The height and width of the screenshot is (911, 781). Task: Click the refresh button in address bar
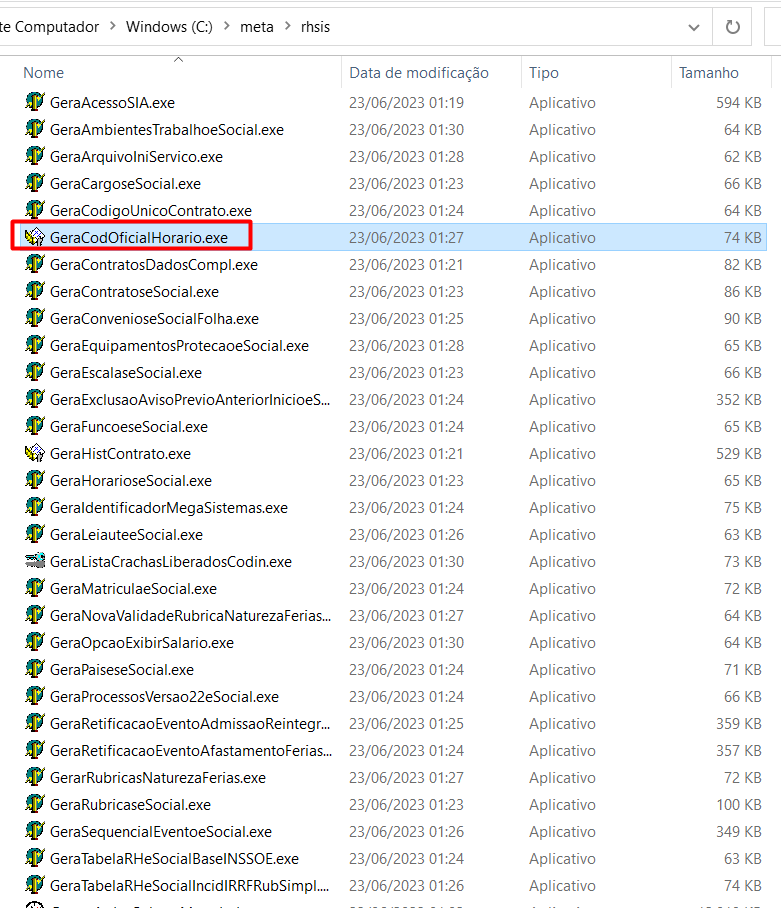(x=733, y=27)
